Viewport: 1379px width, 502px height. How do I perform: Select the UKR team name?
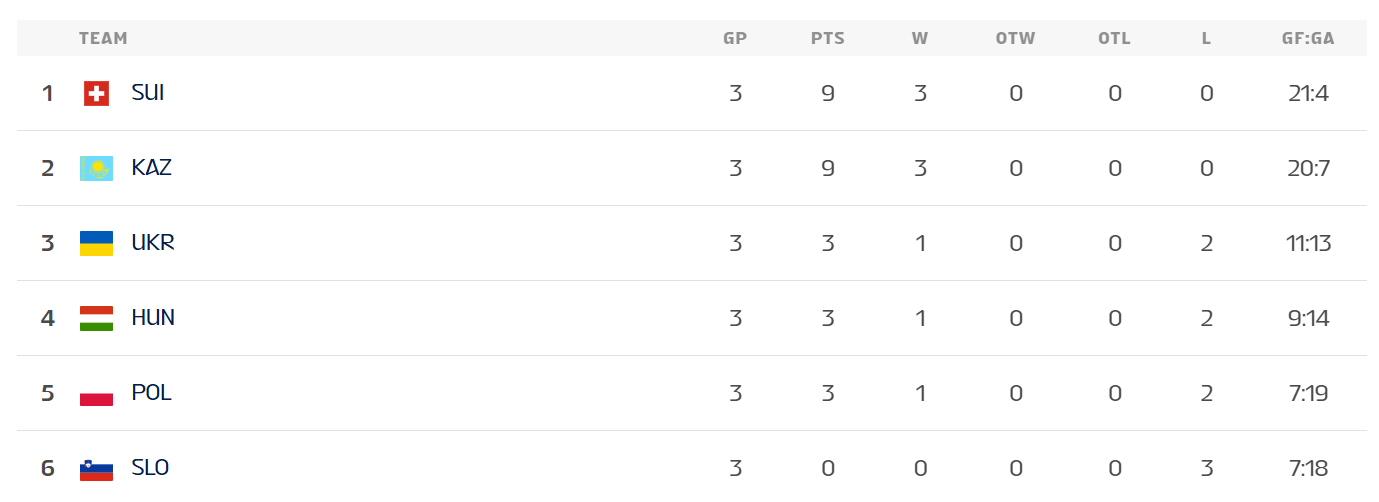[153, 243]
